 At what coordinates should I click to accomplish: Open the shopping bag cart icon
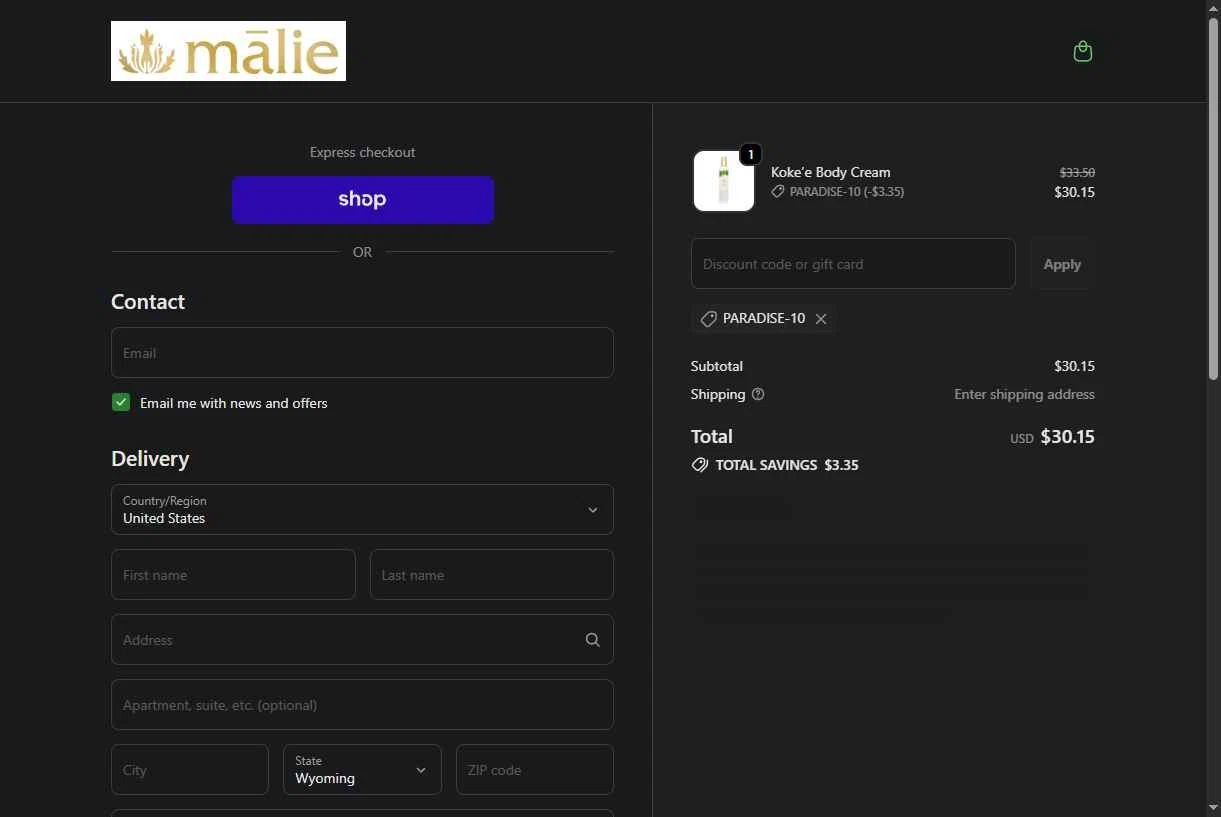[x=1082, y=51]
